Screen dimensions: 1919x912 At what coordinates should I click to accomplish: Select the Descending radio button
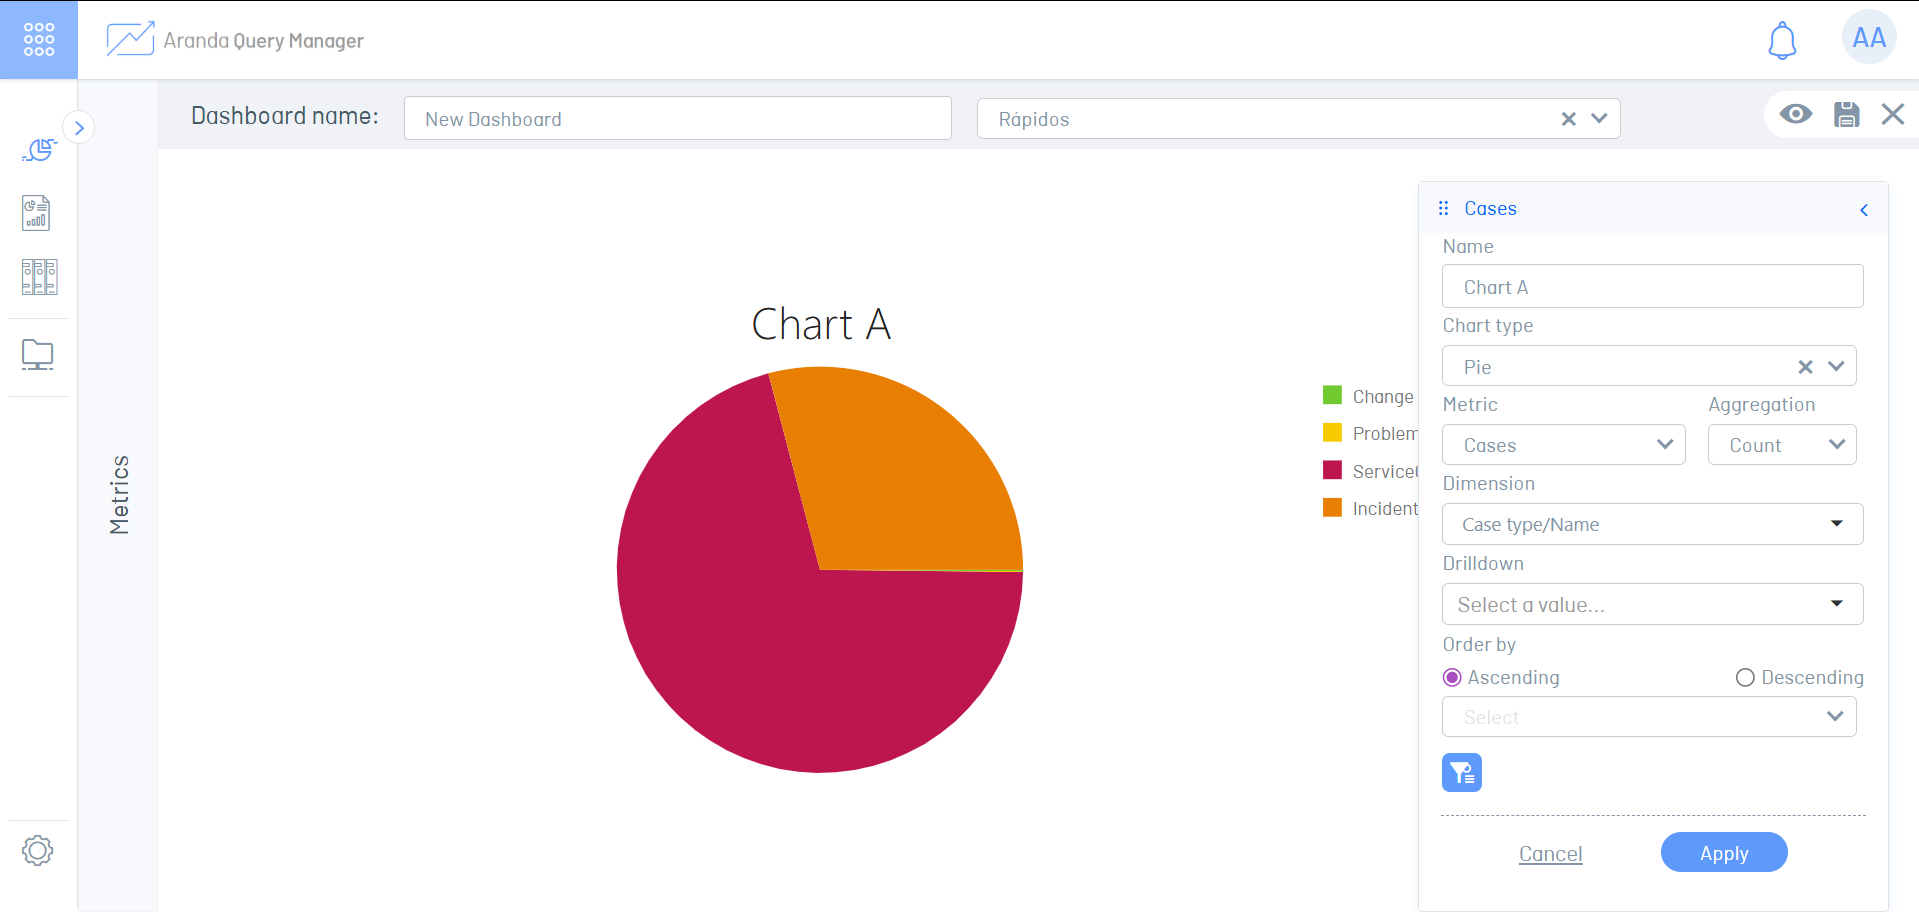coord(1745,678)
